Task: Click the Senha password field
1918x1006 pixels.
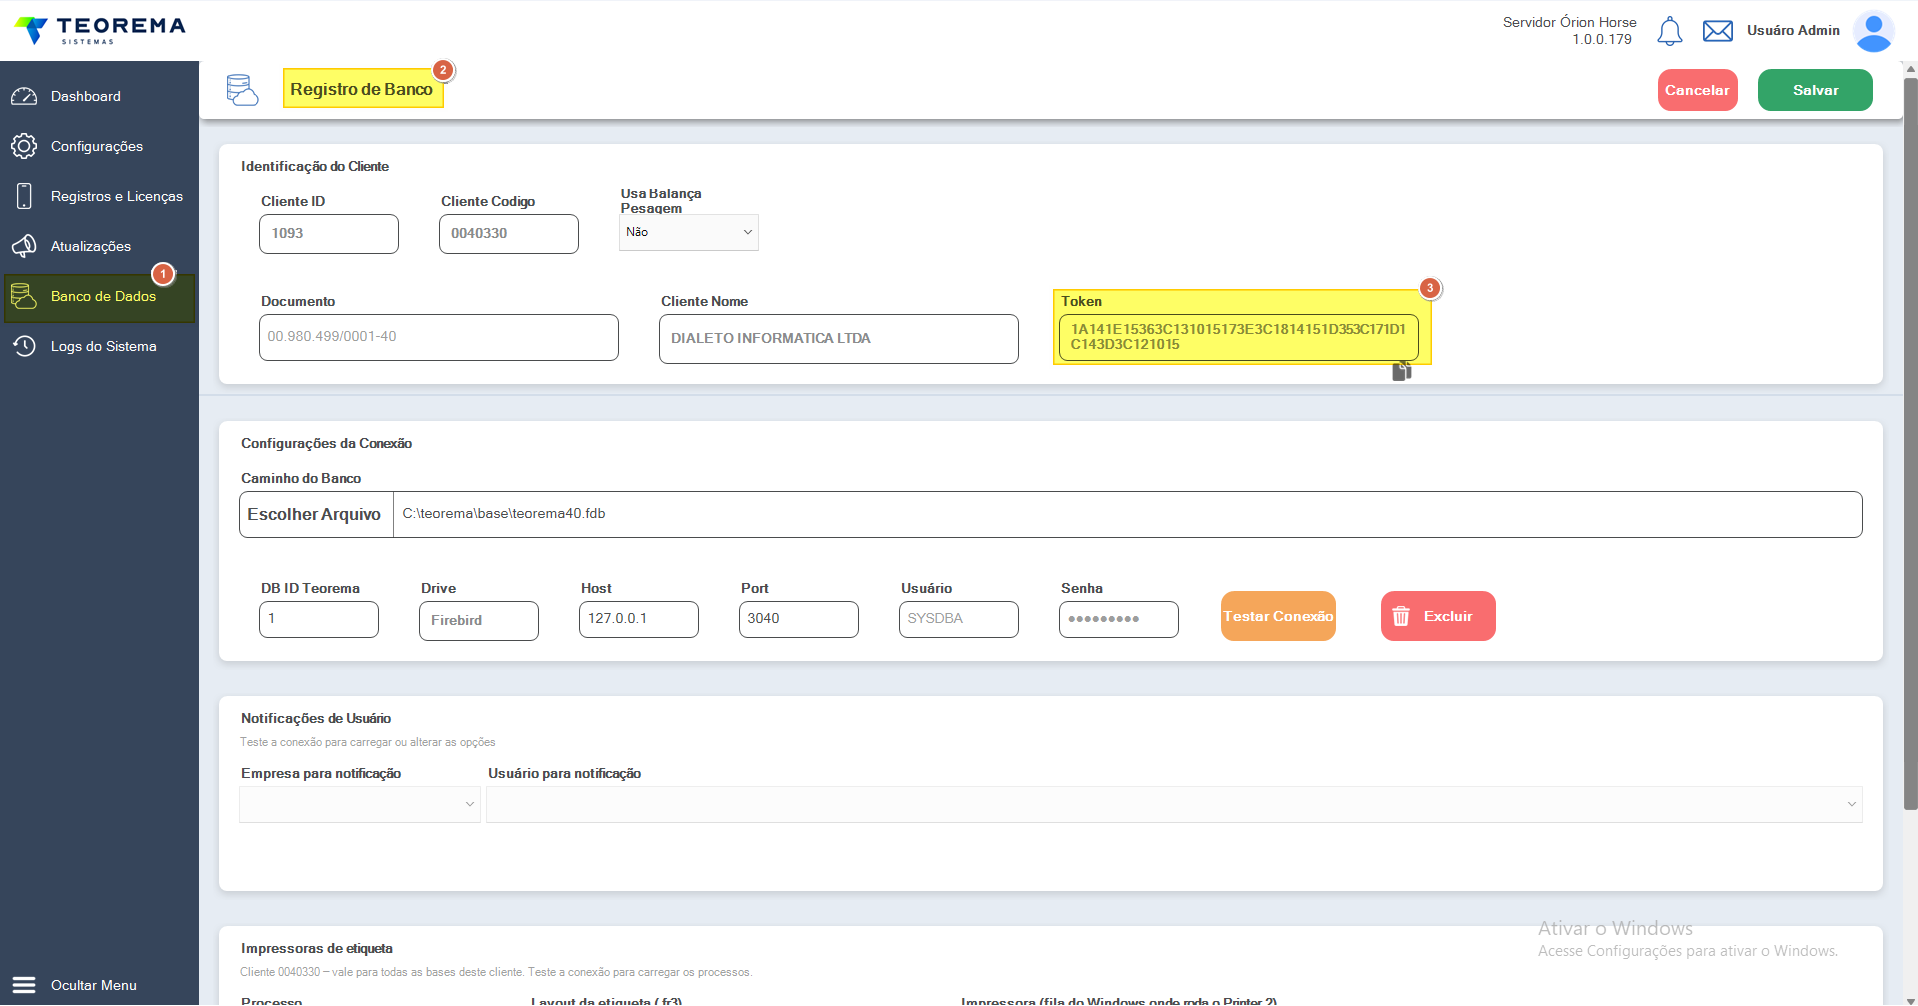Action: tap(1119, 619)
